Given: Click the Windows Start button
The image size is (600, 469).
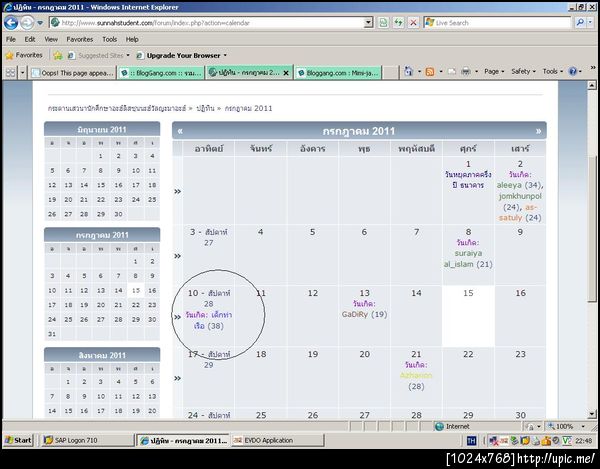Looking at the screenshot, I should pos(18,440).
